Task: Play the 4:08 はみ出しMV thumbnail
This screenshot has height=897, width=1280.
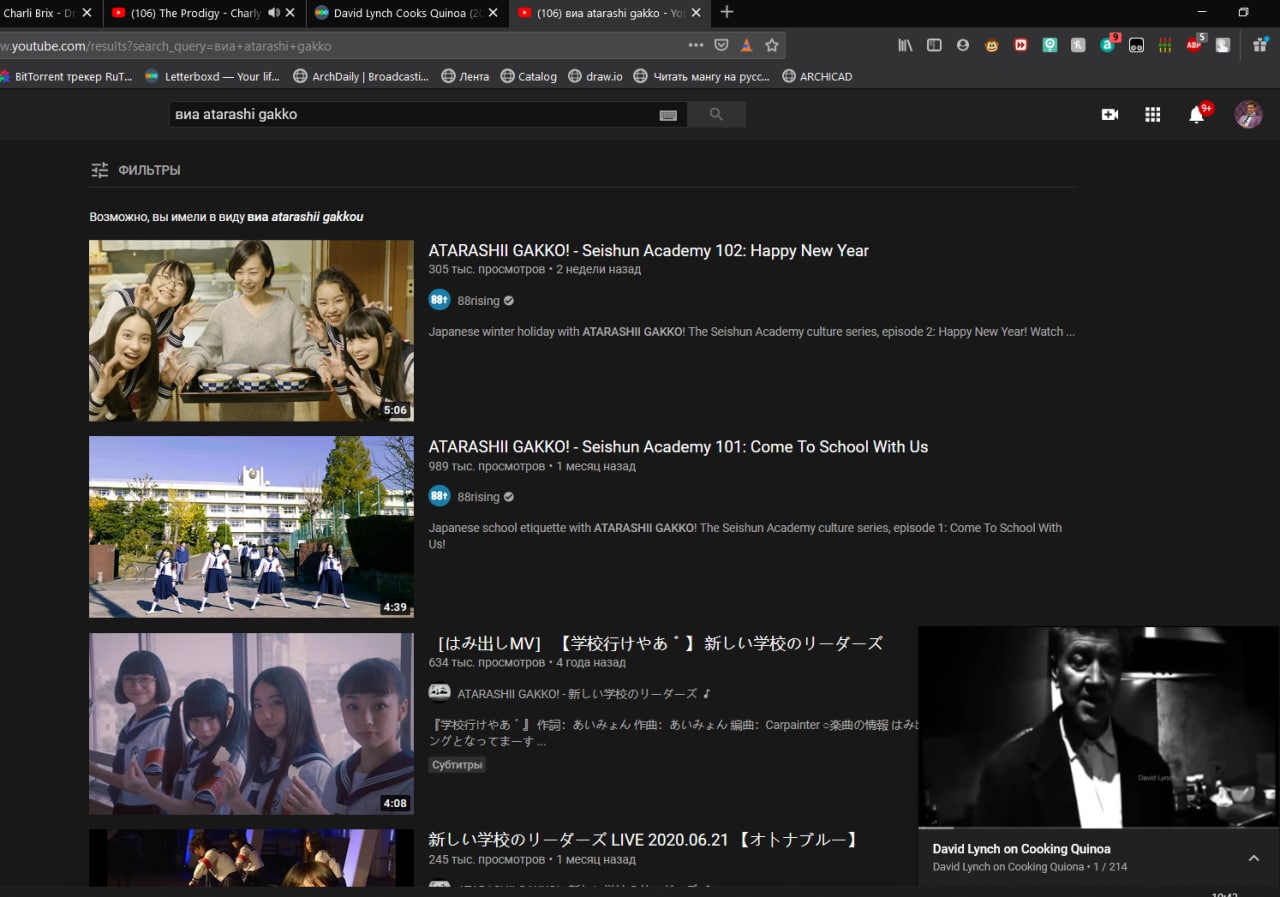Action: point(251,723)
